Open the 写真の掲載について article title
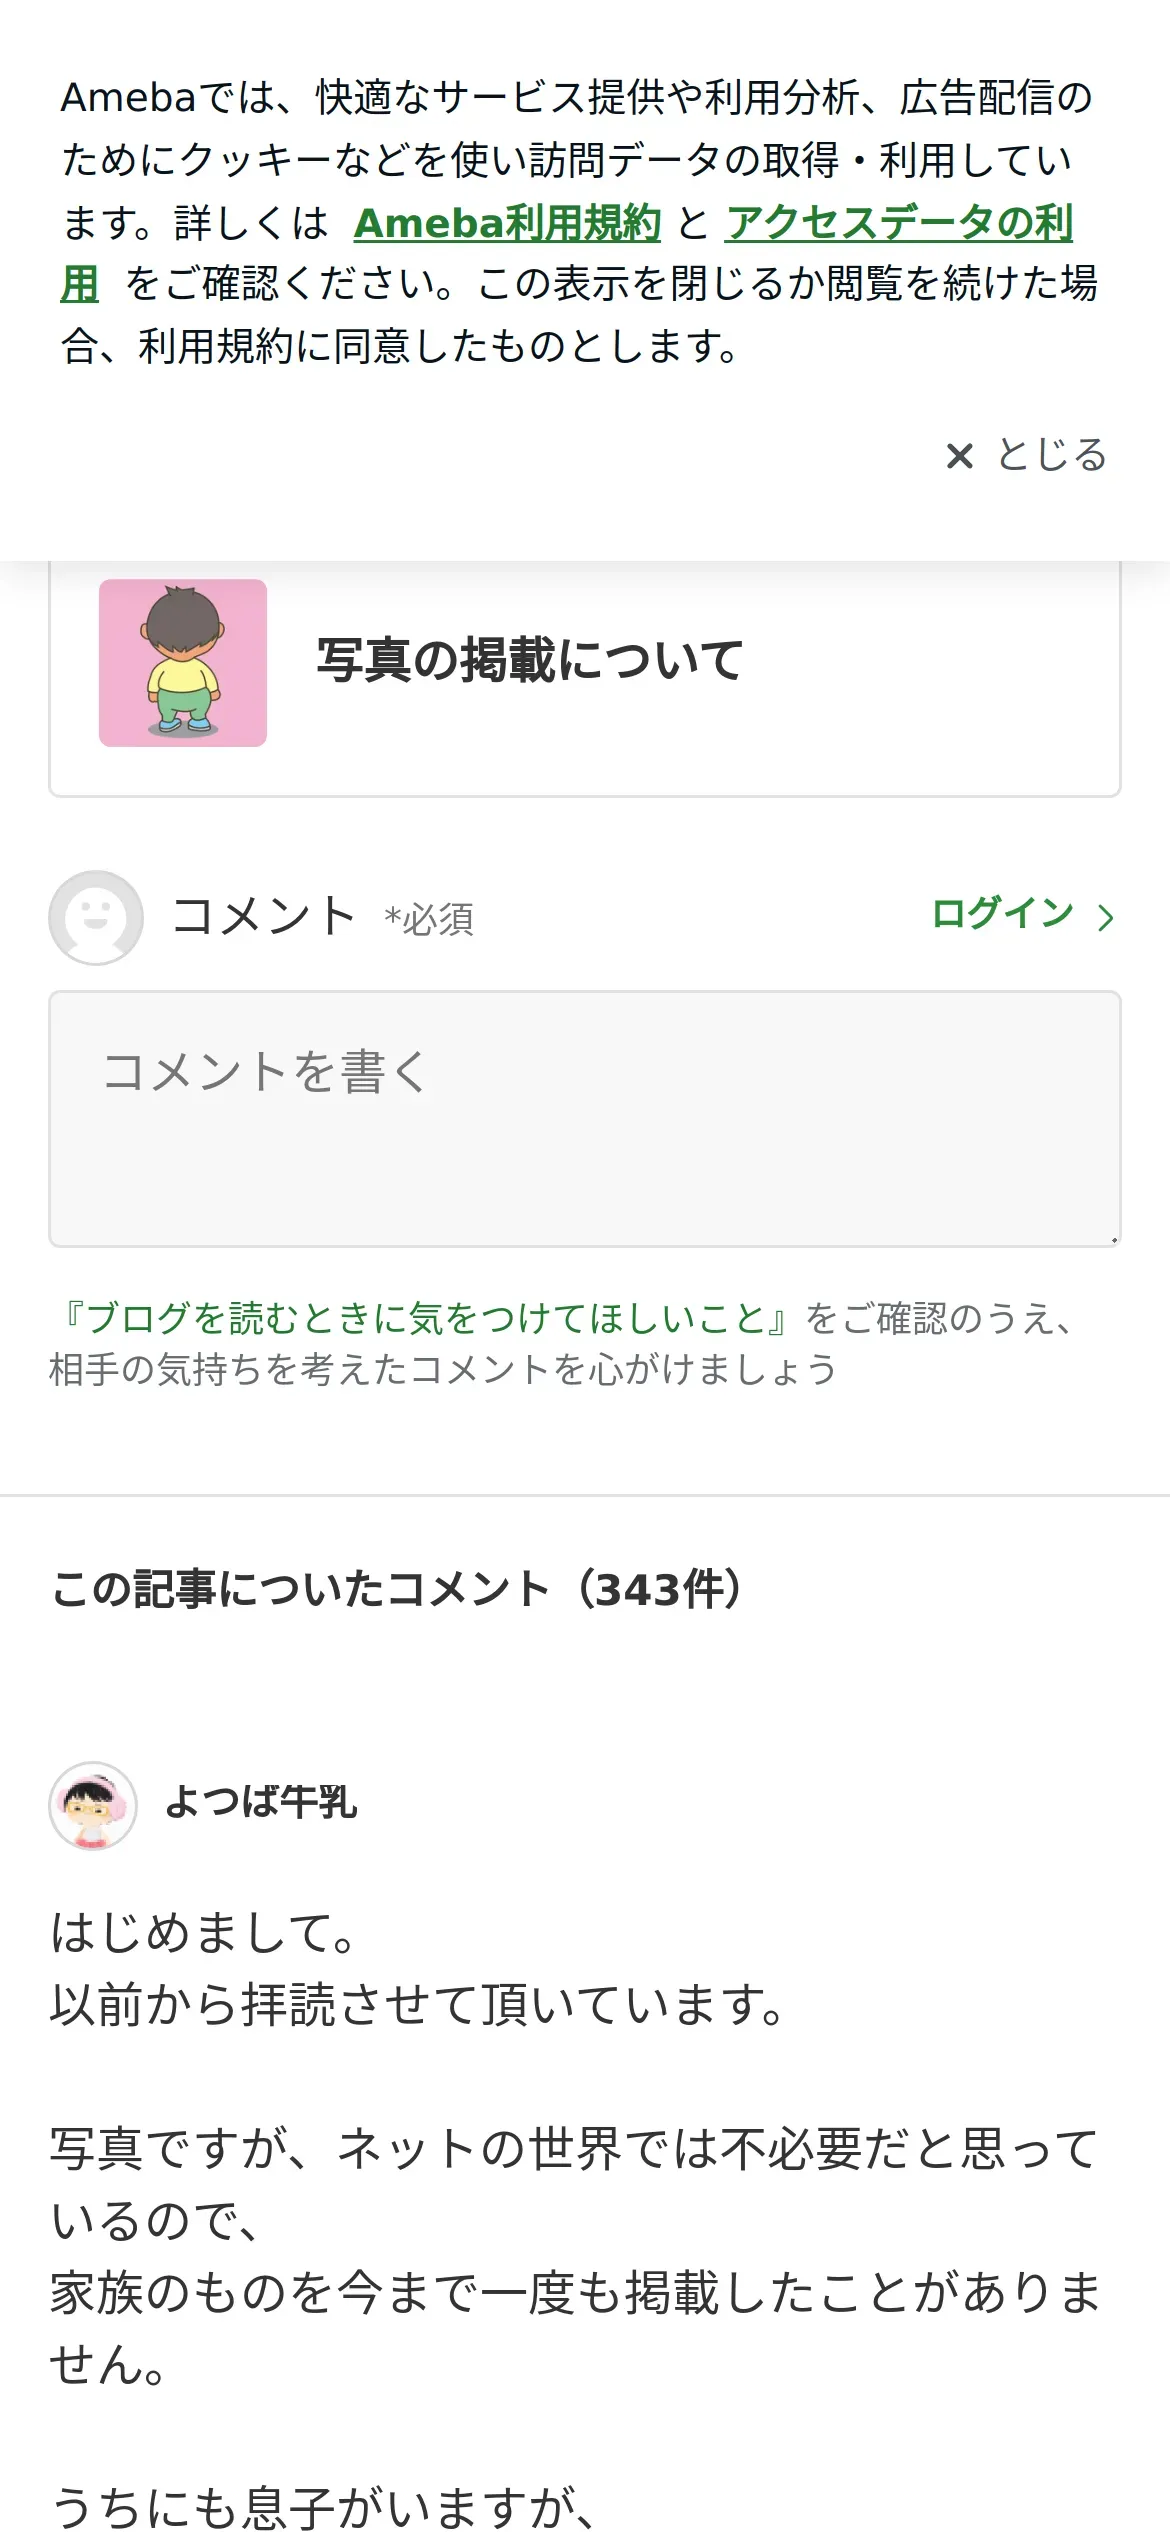 530,661
